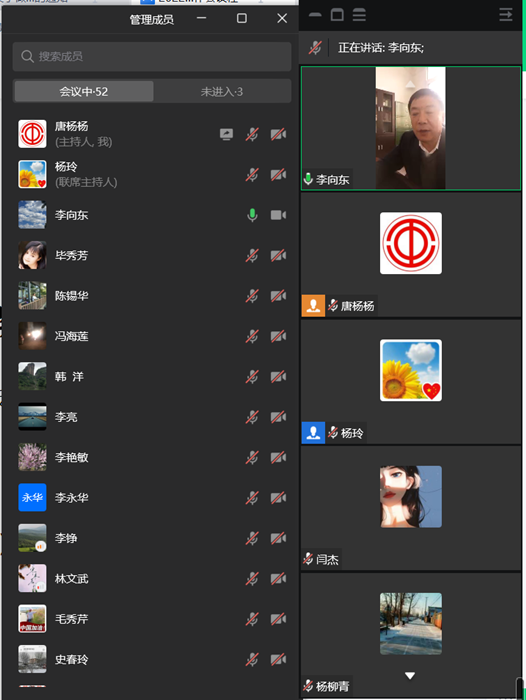Select member name 毛秀芹
Image resolution: width=526 pixels, height=700 pixels.
[71, 619]
